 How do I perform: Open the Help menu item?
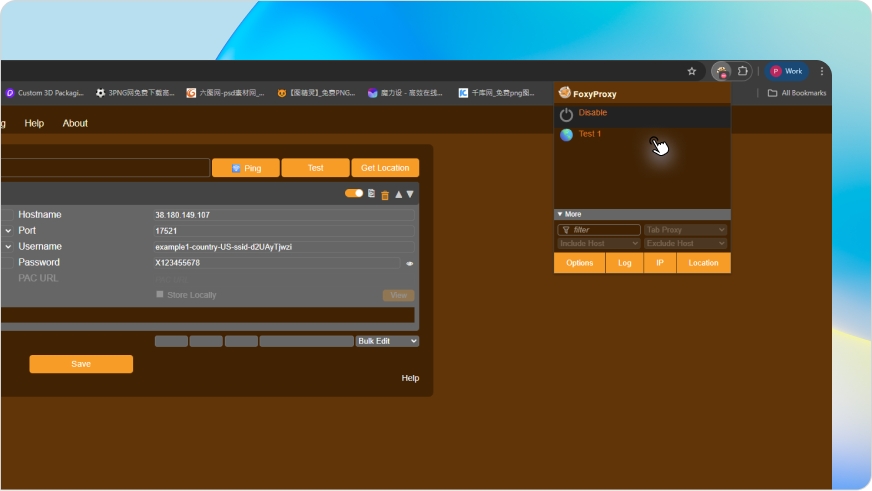(x=34, y=123)
